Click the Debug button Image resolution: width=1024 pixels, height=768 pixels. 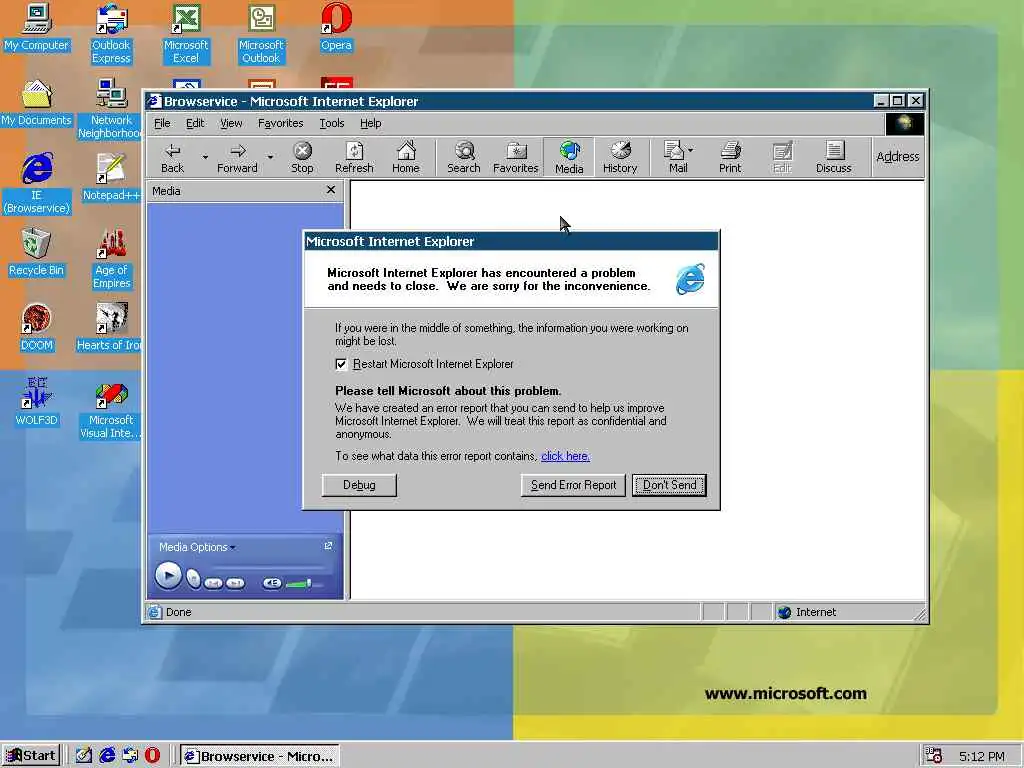pos(359,485)
